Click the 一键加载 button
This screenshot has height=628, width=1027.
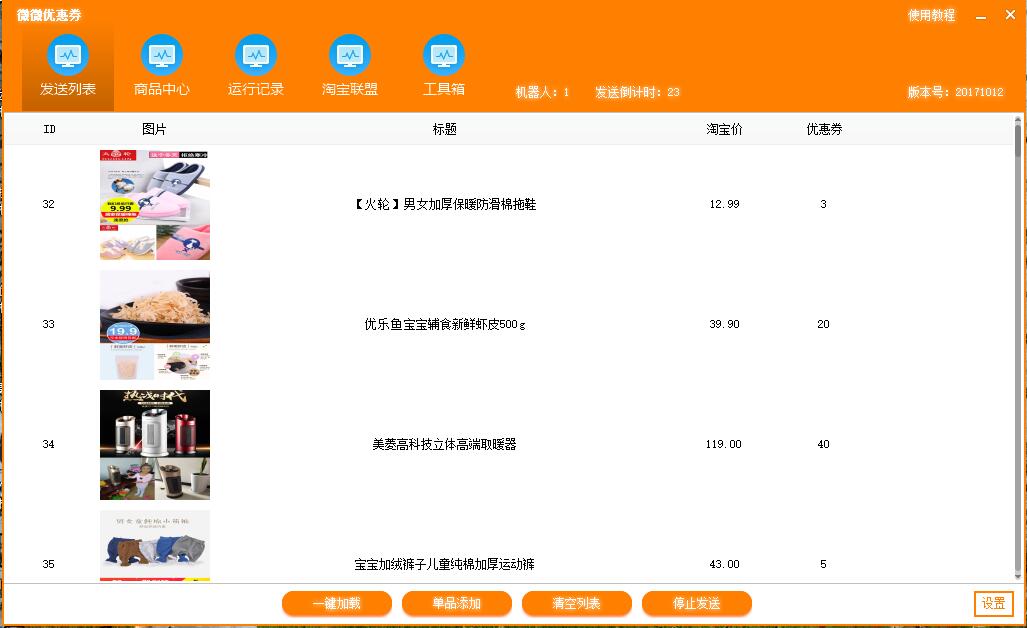pos(336,603)
